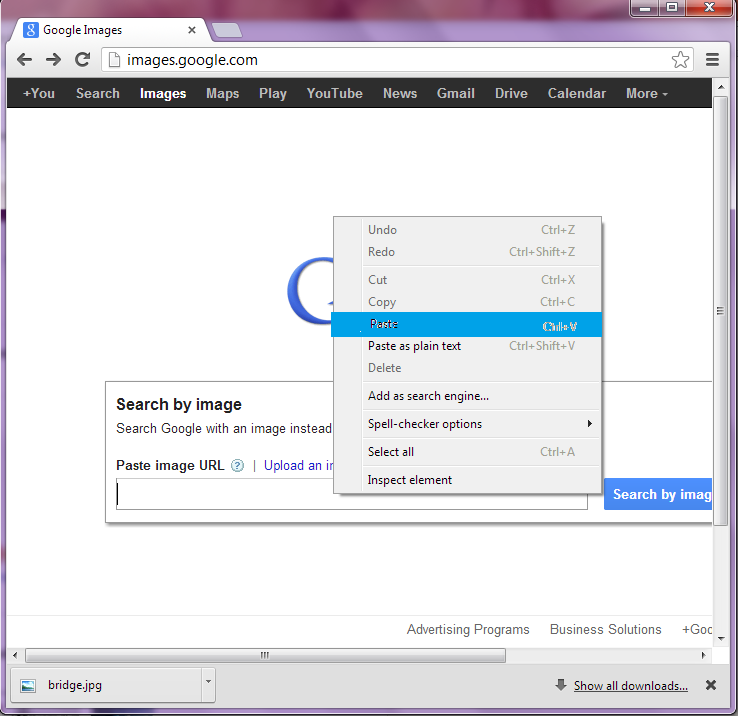Screen dimensions: 738x716
Task: Reload the page with the refresh icon
Action: (83, 59)
